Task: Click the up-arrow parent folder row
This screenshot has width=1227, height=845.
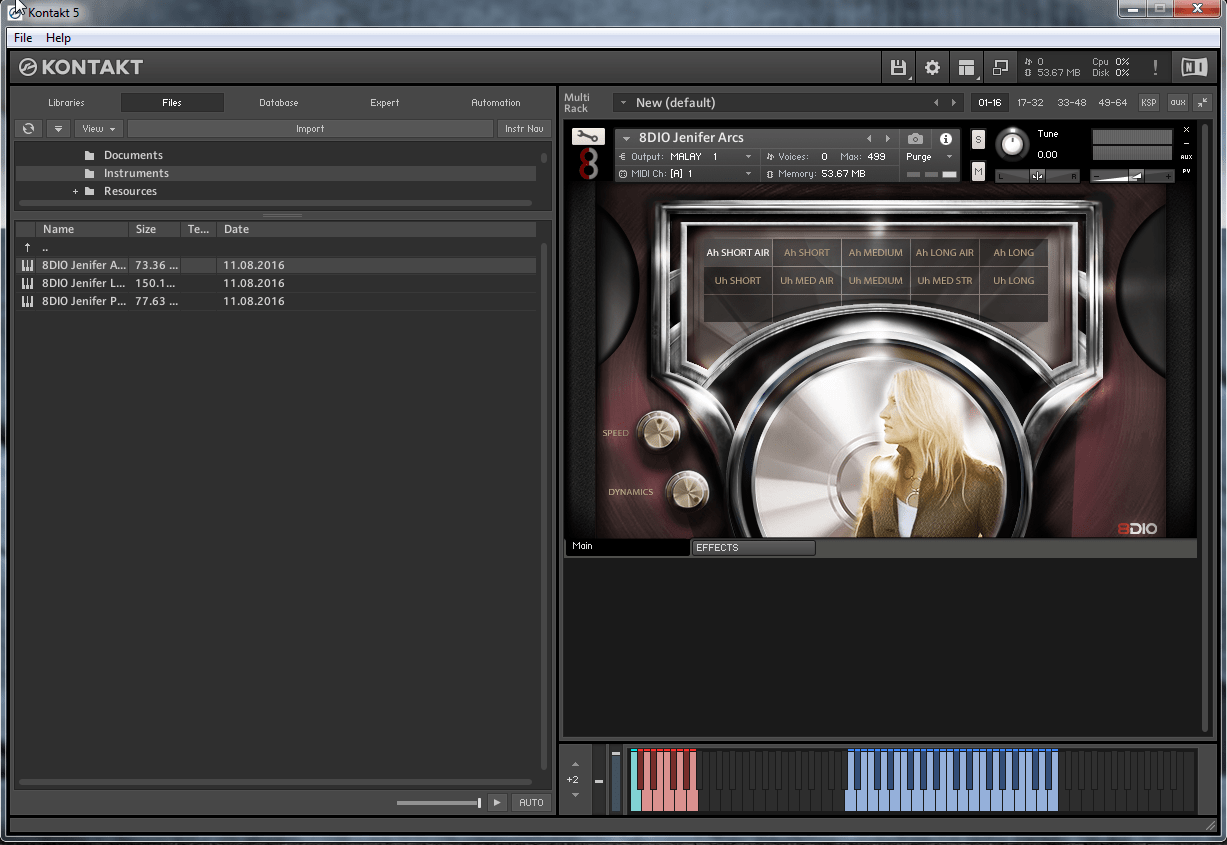Action: tap(276, 247)
